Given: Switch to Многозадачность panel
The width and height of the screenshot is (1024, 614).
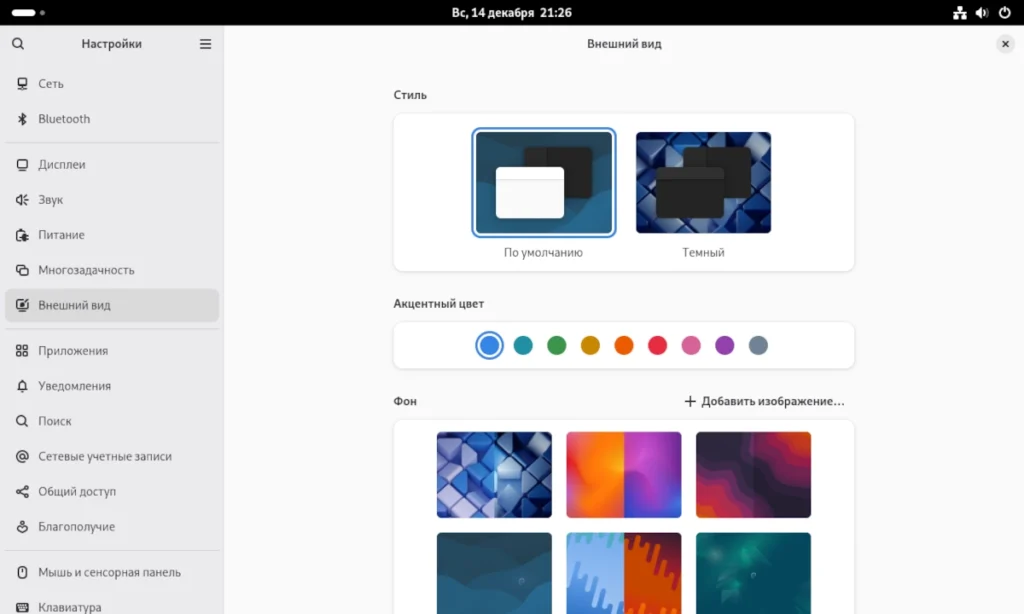Looking at the screenshot, I should tap(112, 270).
